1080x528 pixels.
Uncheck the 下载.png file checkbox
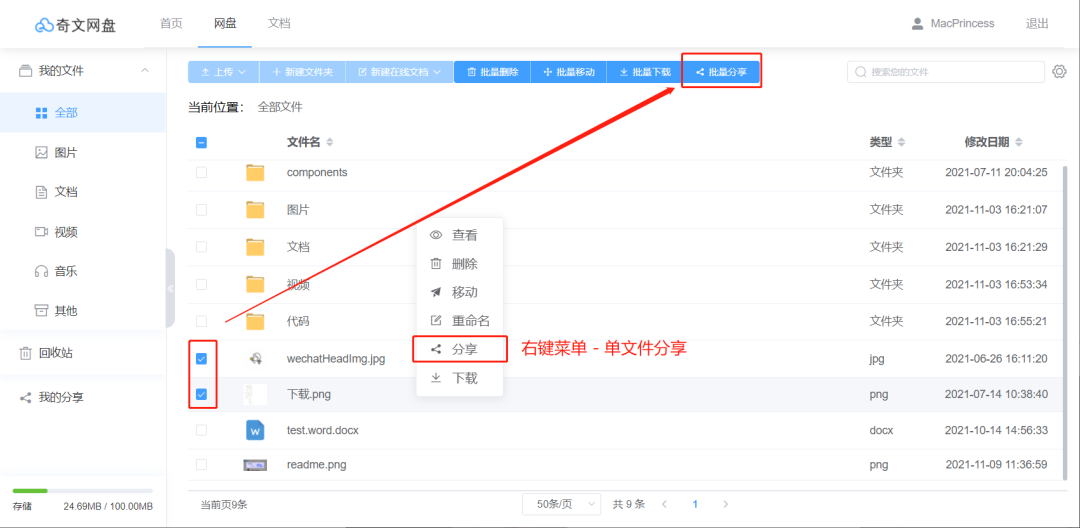coord(201,394)
